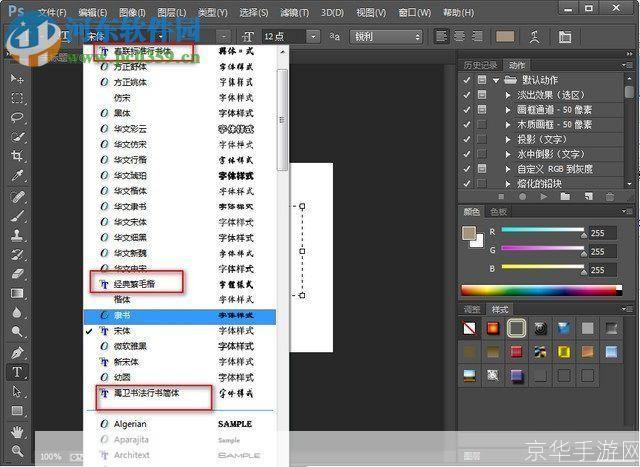This screenshot has width=640, height=467.
Task: Select the Brush tool
Action: click(17, 216)
